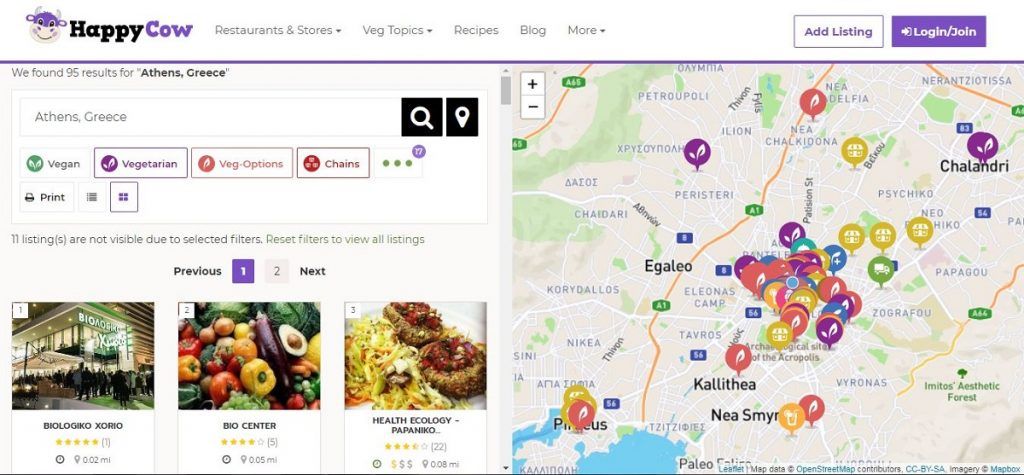Switch to grid view layout
1024x475 pixels.
[x=124, y=197]
